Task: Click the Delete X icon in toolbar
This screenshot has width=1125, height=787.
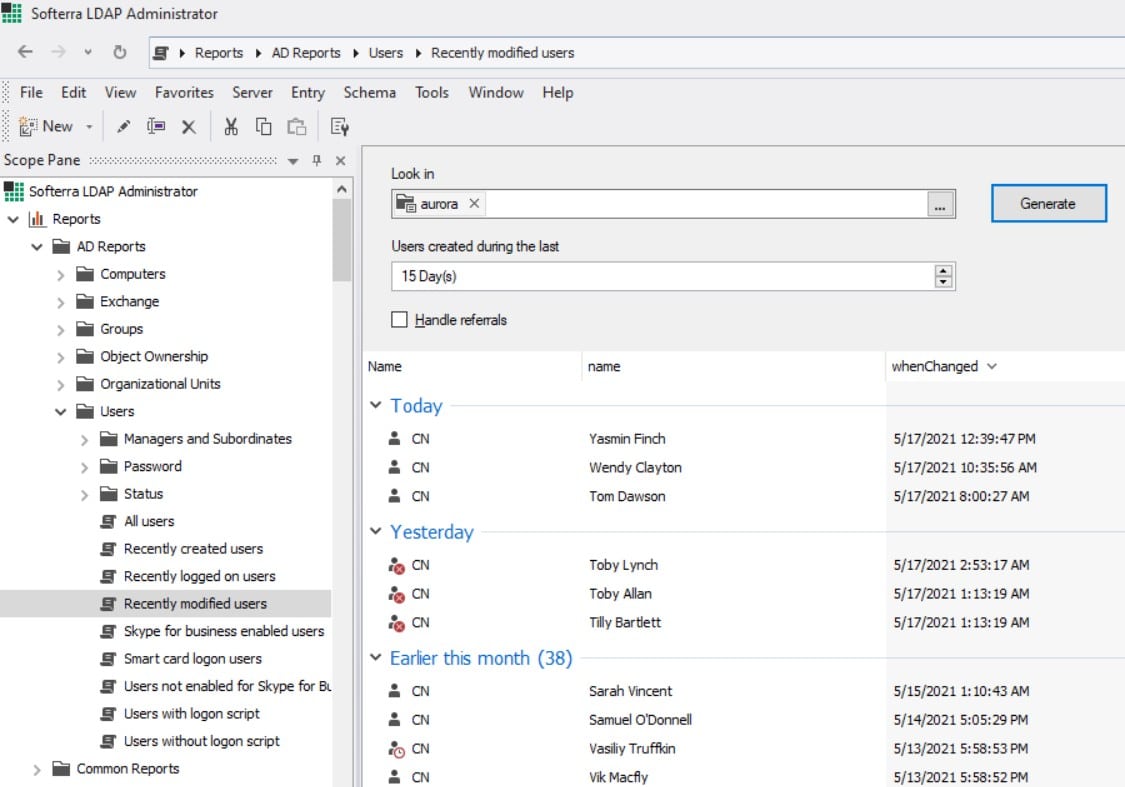Action: [188, 126]
